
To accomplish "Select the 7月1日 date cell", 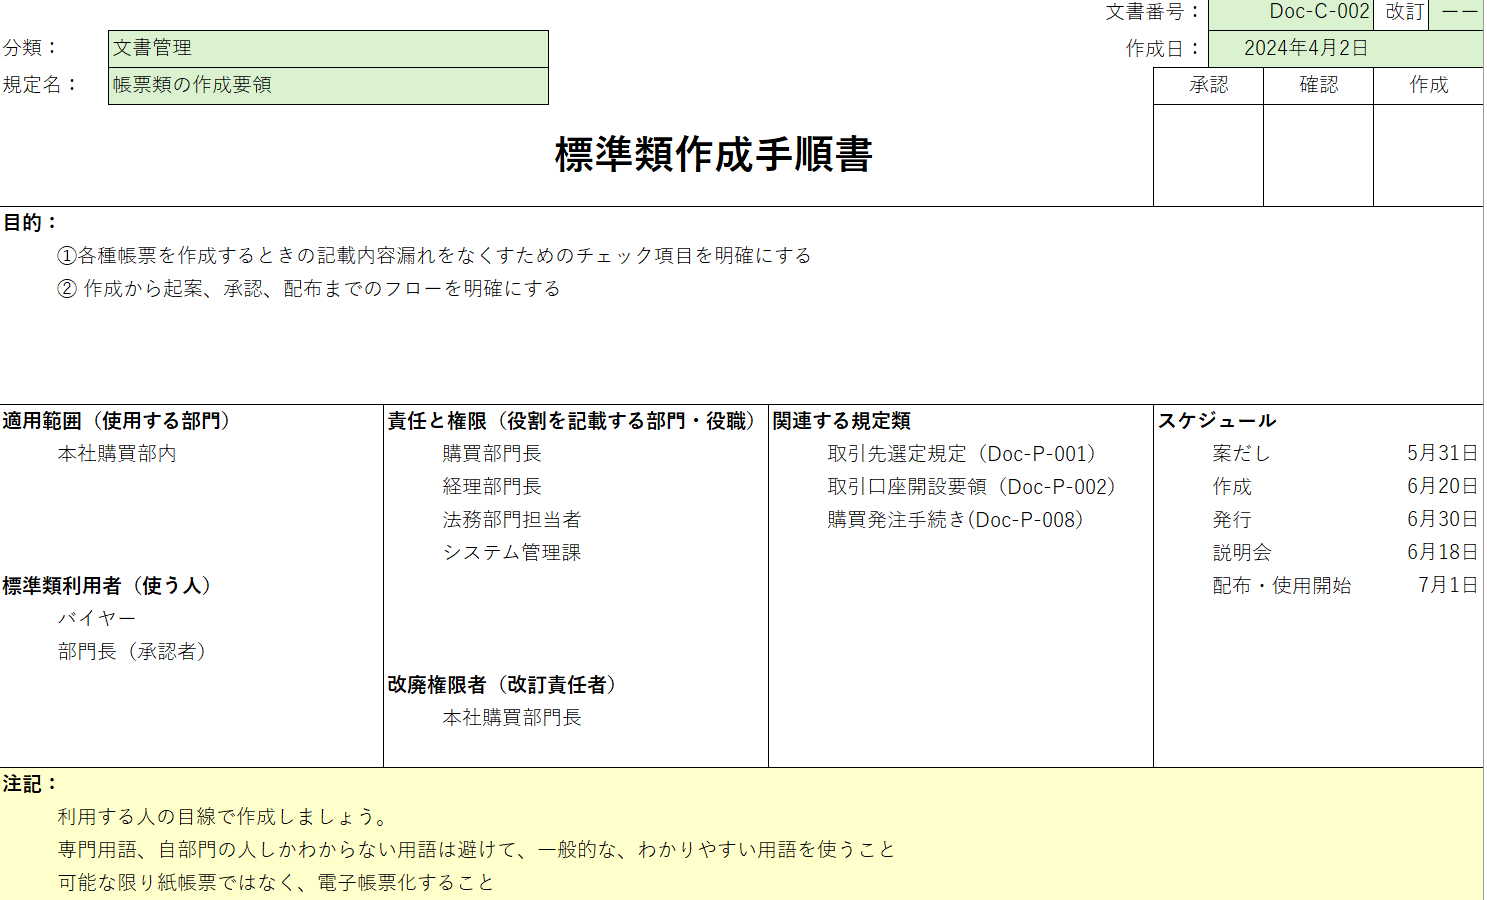I will tap(1448, 585).
